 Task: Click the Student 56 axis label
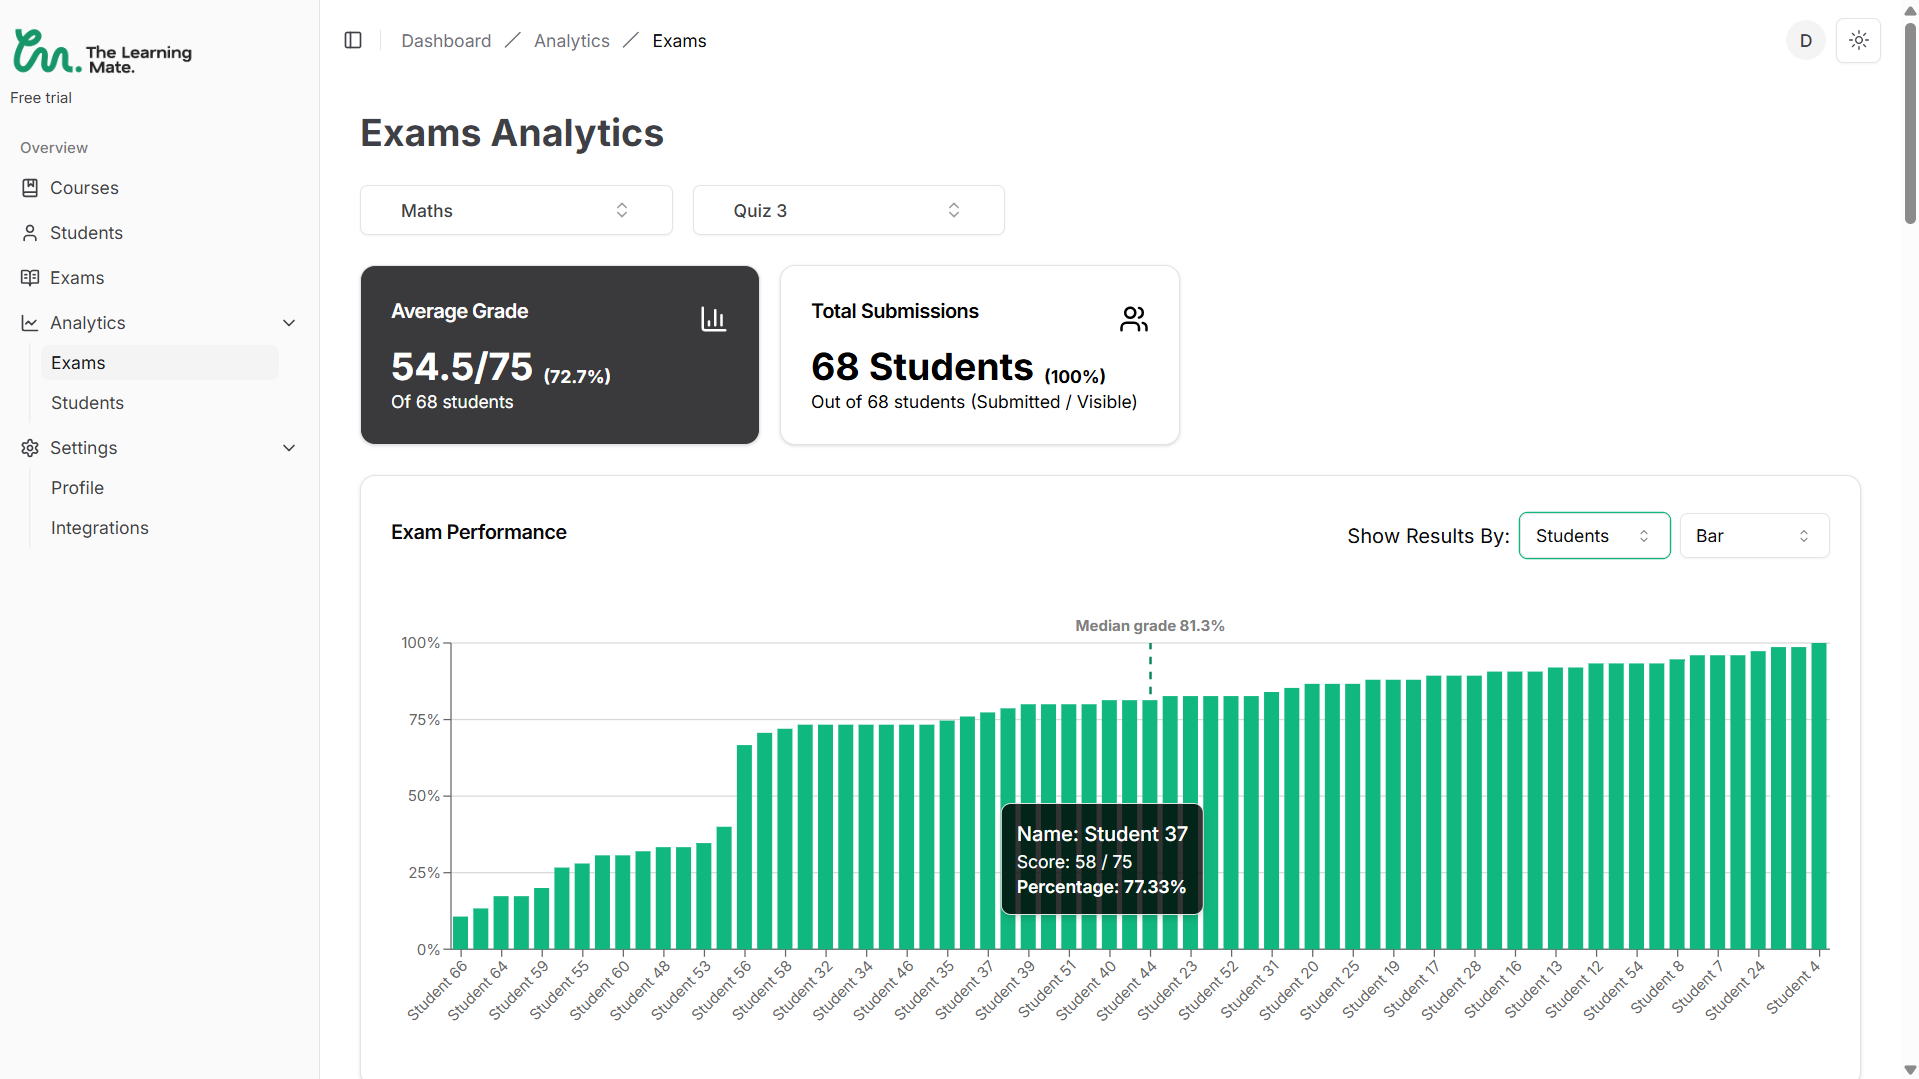point(721,990)
